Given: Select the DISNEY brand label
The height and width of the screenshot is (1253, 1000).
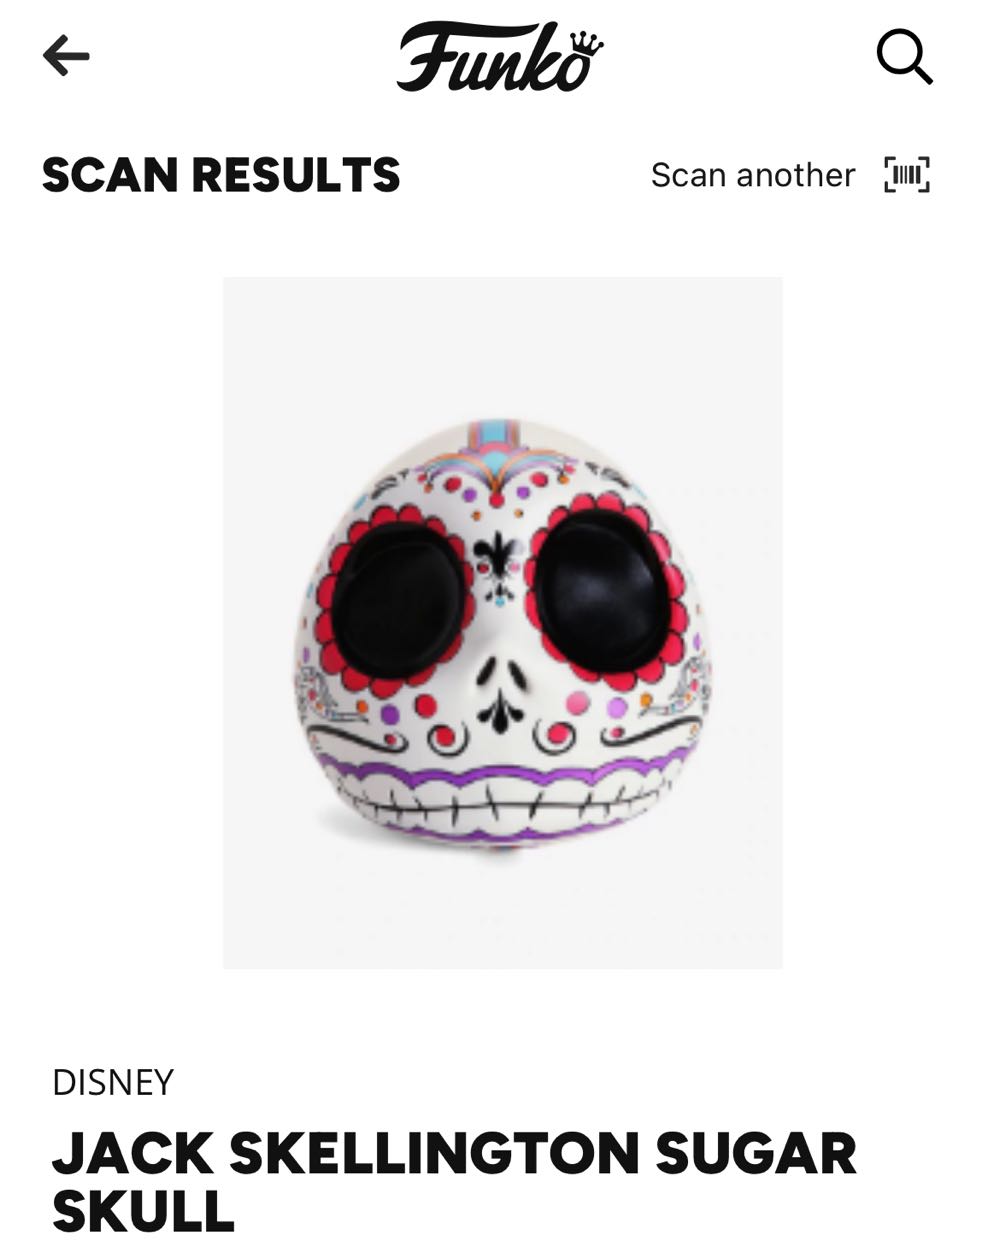Looking at the screenshot, I should click(x=113, y=1082).
